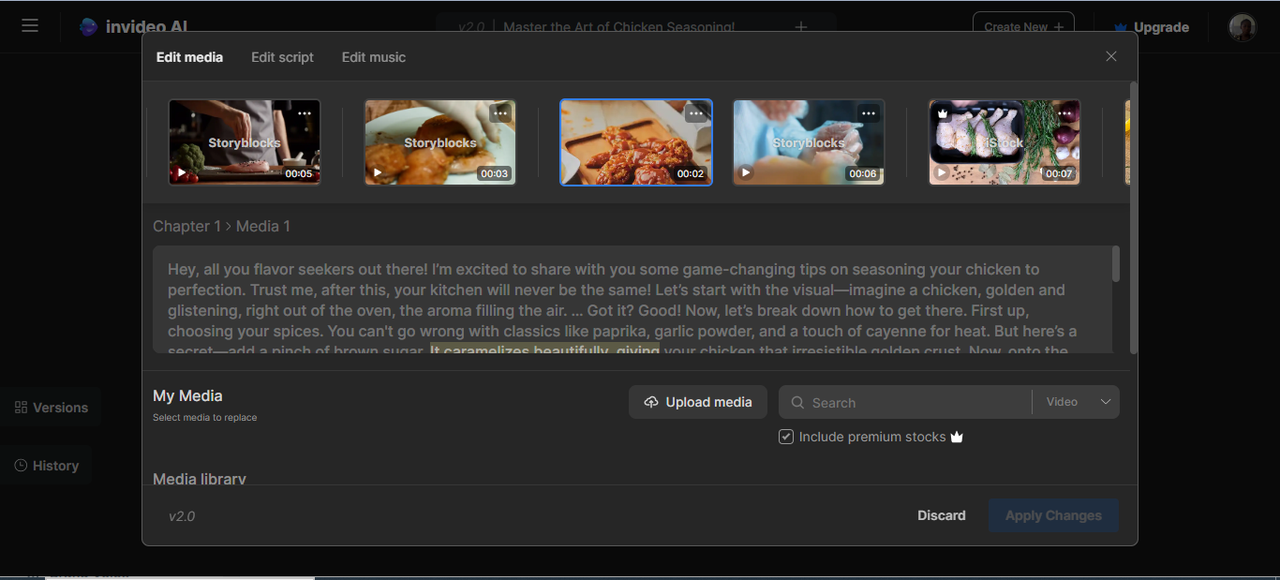Select the 00:03 chicken plate thumbnail
Viewport: 1280px width, 580px height.
click(440, 142)
